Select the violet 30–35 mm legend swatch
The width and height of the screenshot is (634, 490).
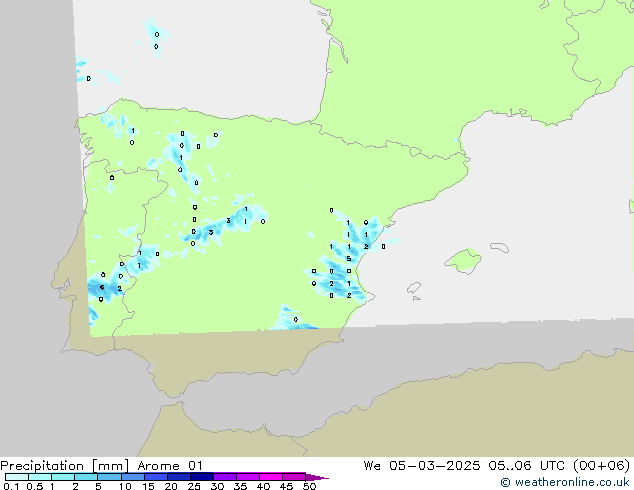225,477
